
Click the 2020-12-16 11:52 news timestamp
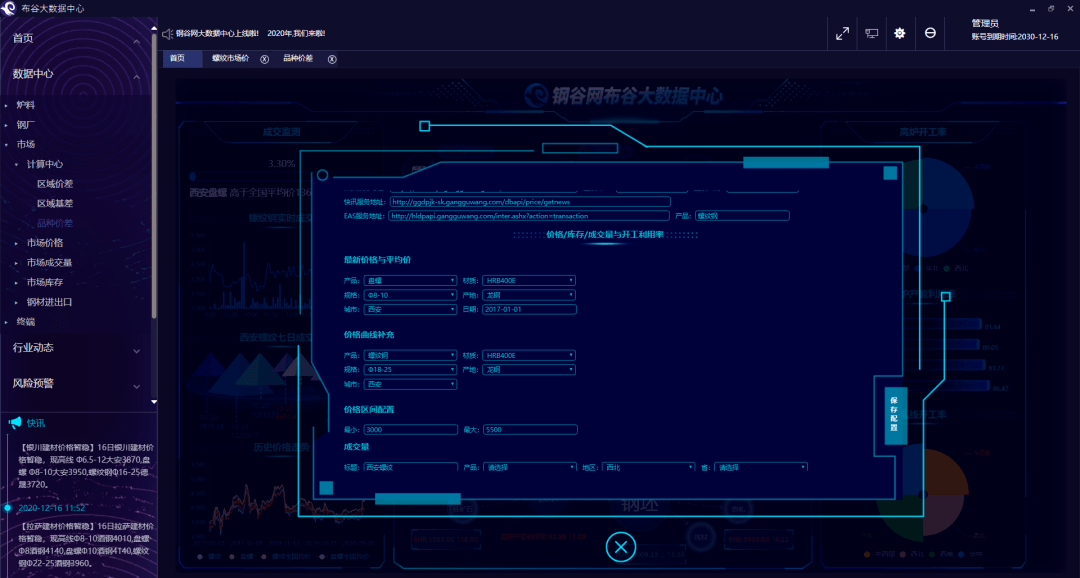pyautogui.click(x=52, y=508)
